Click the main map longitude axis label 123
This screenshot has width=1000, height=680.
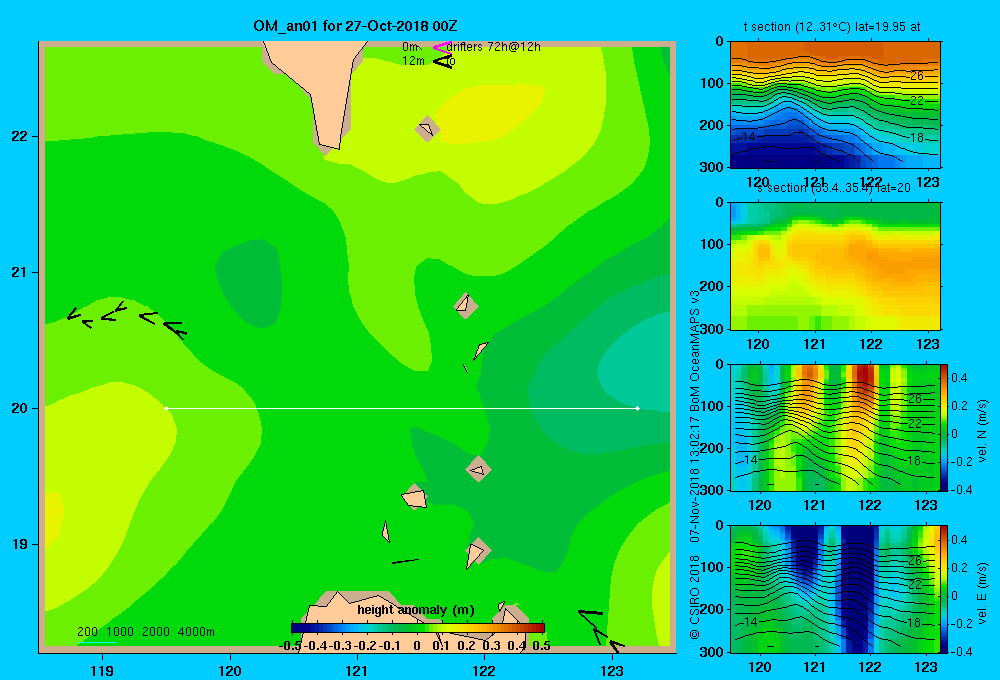[612, 670]
